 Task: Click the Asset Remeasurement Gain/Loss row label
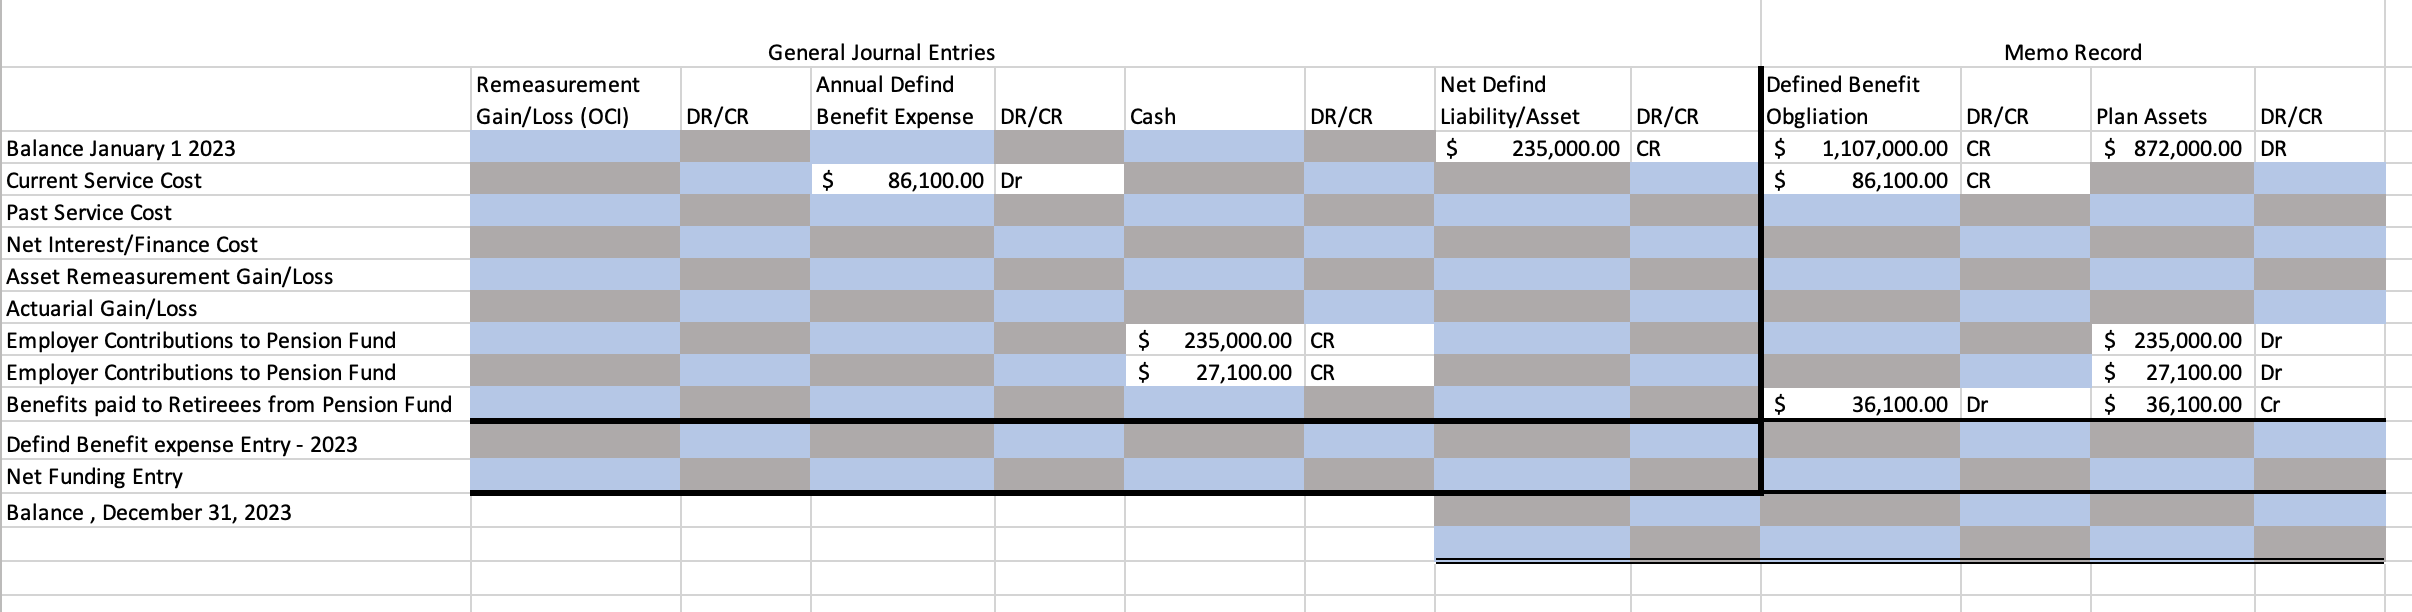coord(170,276)
